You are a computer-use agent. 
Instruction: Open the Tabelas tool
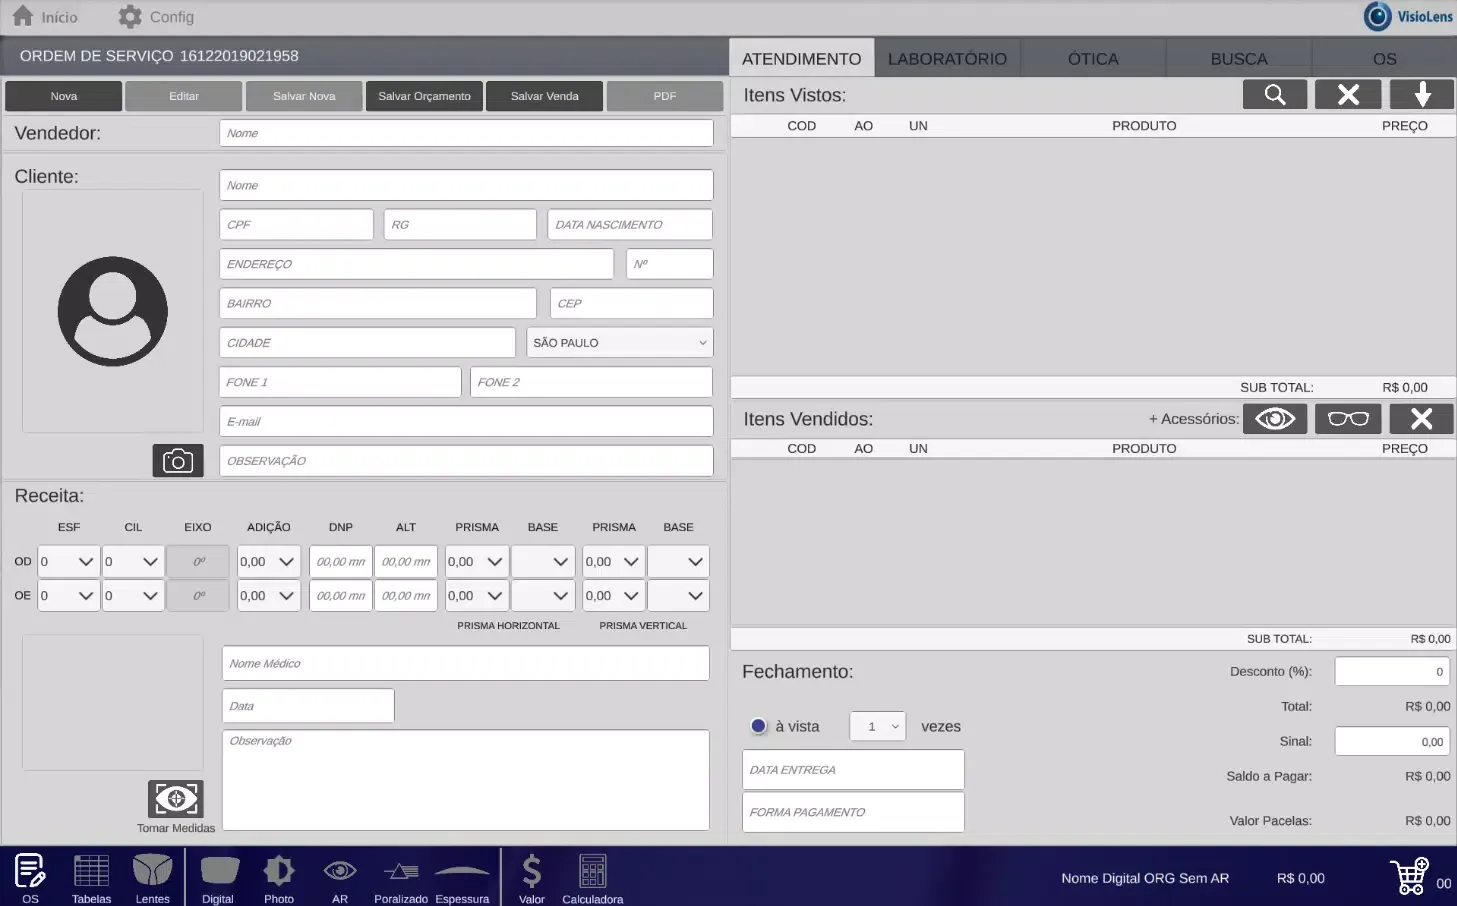click(x=91, y=875)
